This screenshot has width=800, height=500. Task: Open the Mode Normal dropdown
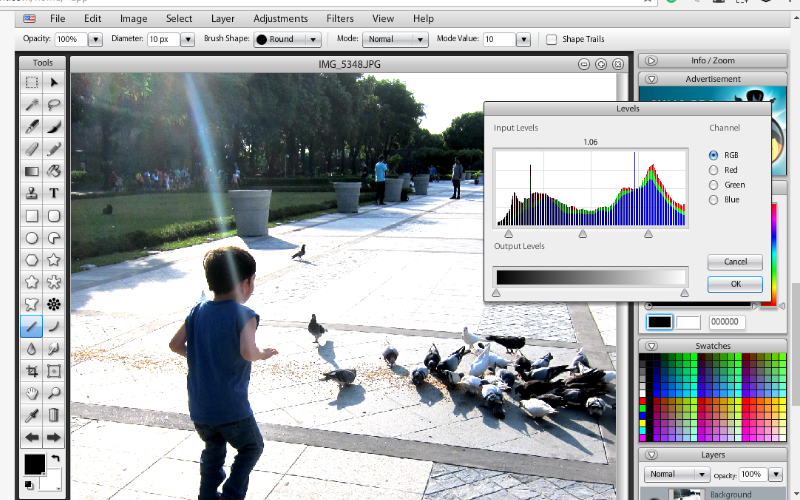tap(395, 39)
